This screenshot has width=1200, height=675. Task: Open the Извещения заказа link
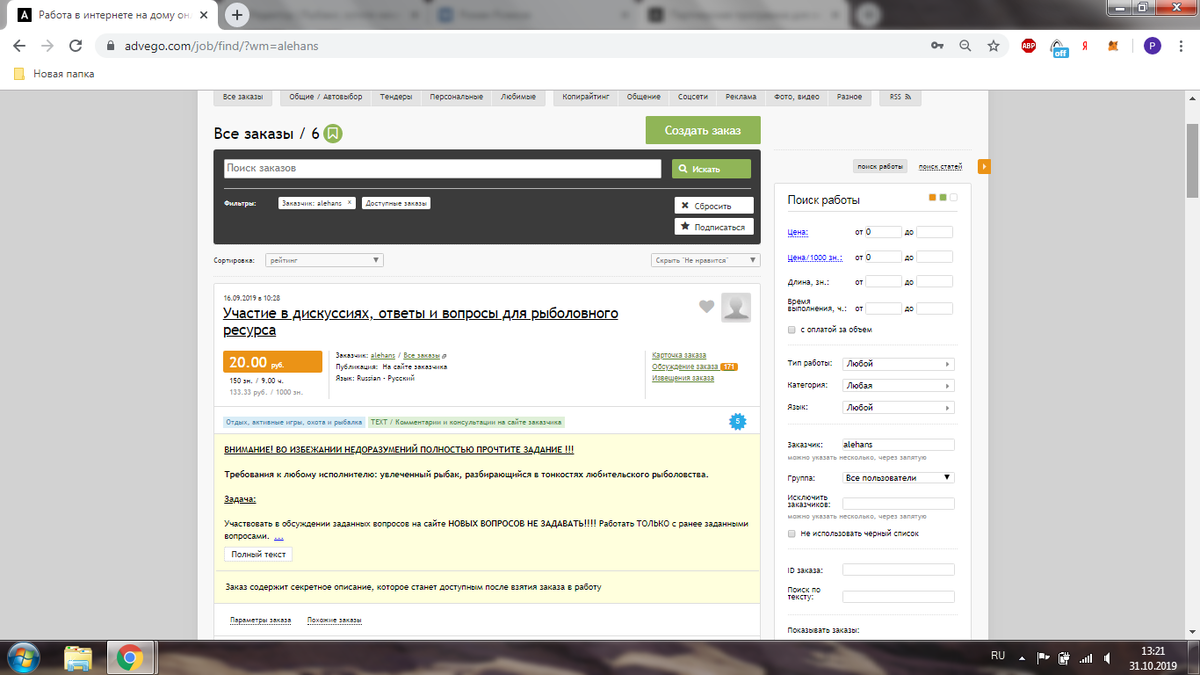[683, 378]
